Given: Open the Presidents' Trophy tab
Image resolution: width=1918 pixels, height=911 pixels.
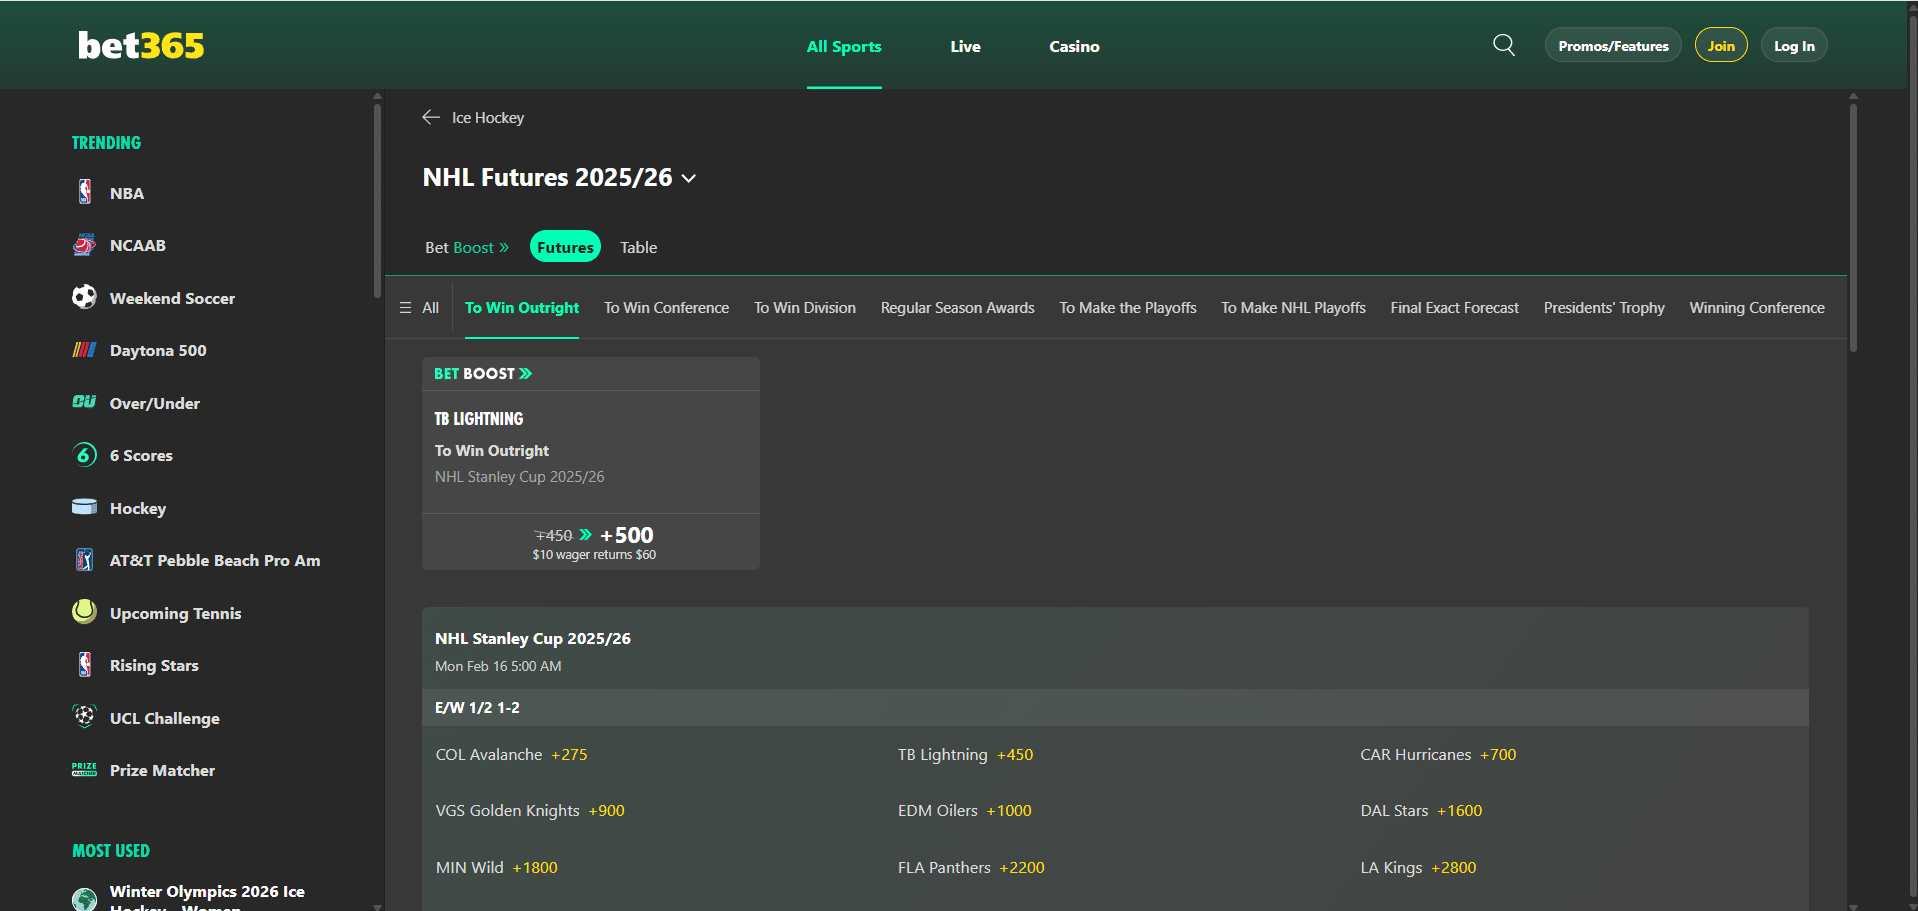Looking at the screenshot, I should pos(1603,308).
